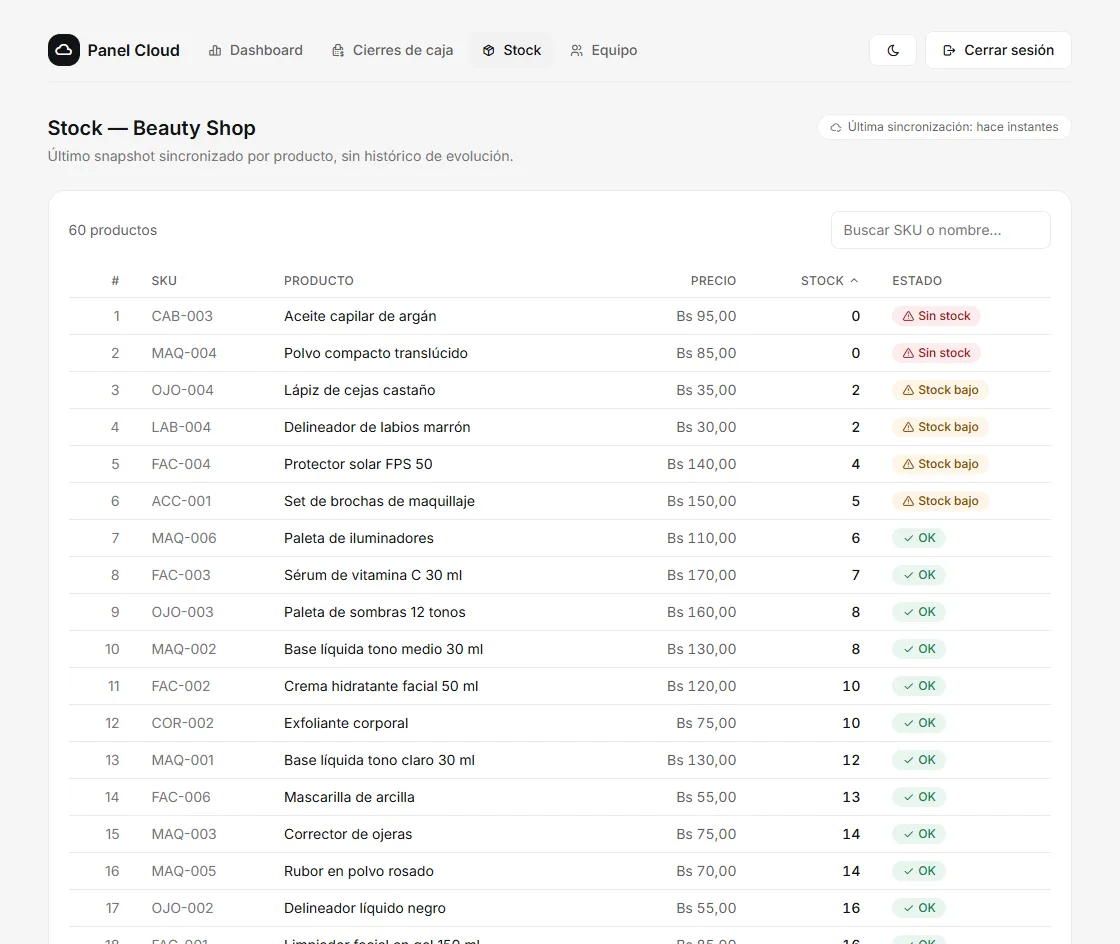Click checkmark icon in FAC-006 OK badge
The width and height of the screenshot is (1120, 944).
pos(908,798)
